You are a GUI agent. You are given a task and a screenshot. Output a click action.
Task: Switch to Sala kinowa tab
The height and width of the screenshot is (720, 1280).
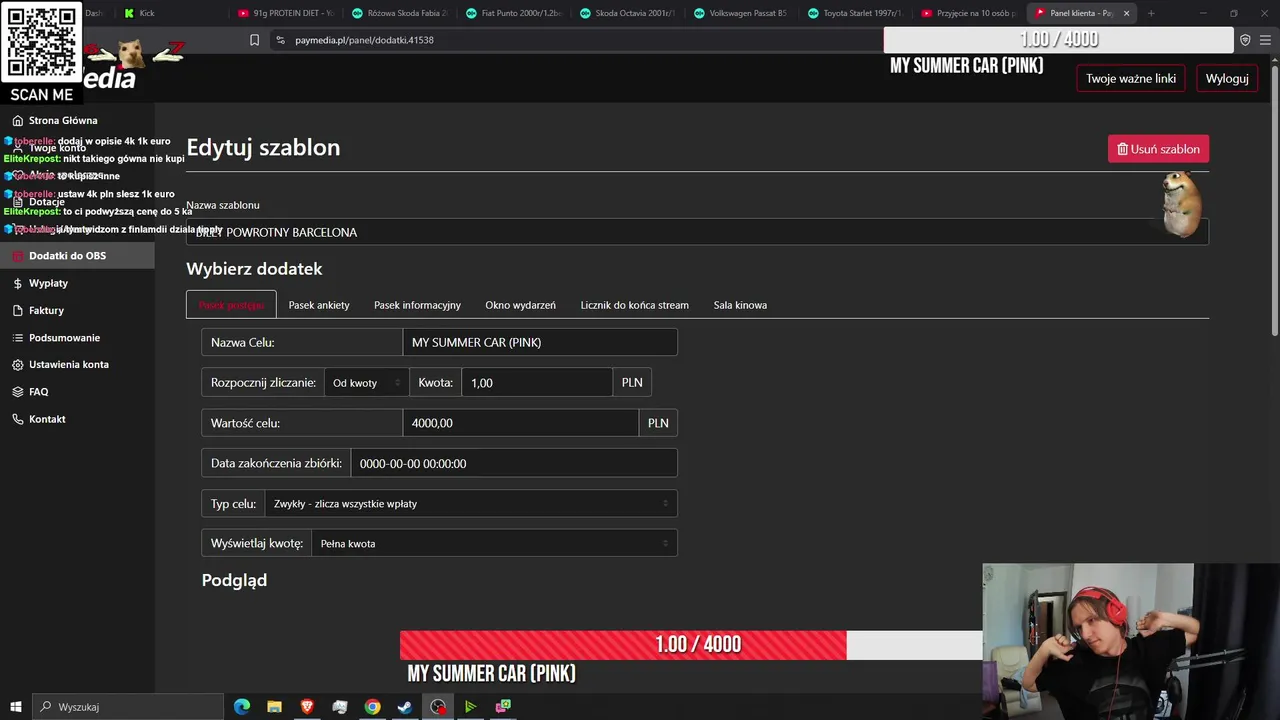coord(740,305)
